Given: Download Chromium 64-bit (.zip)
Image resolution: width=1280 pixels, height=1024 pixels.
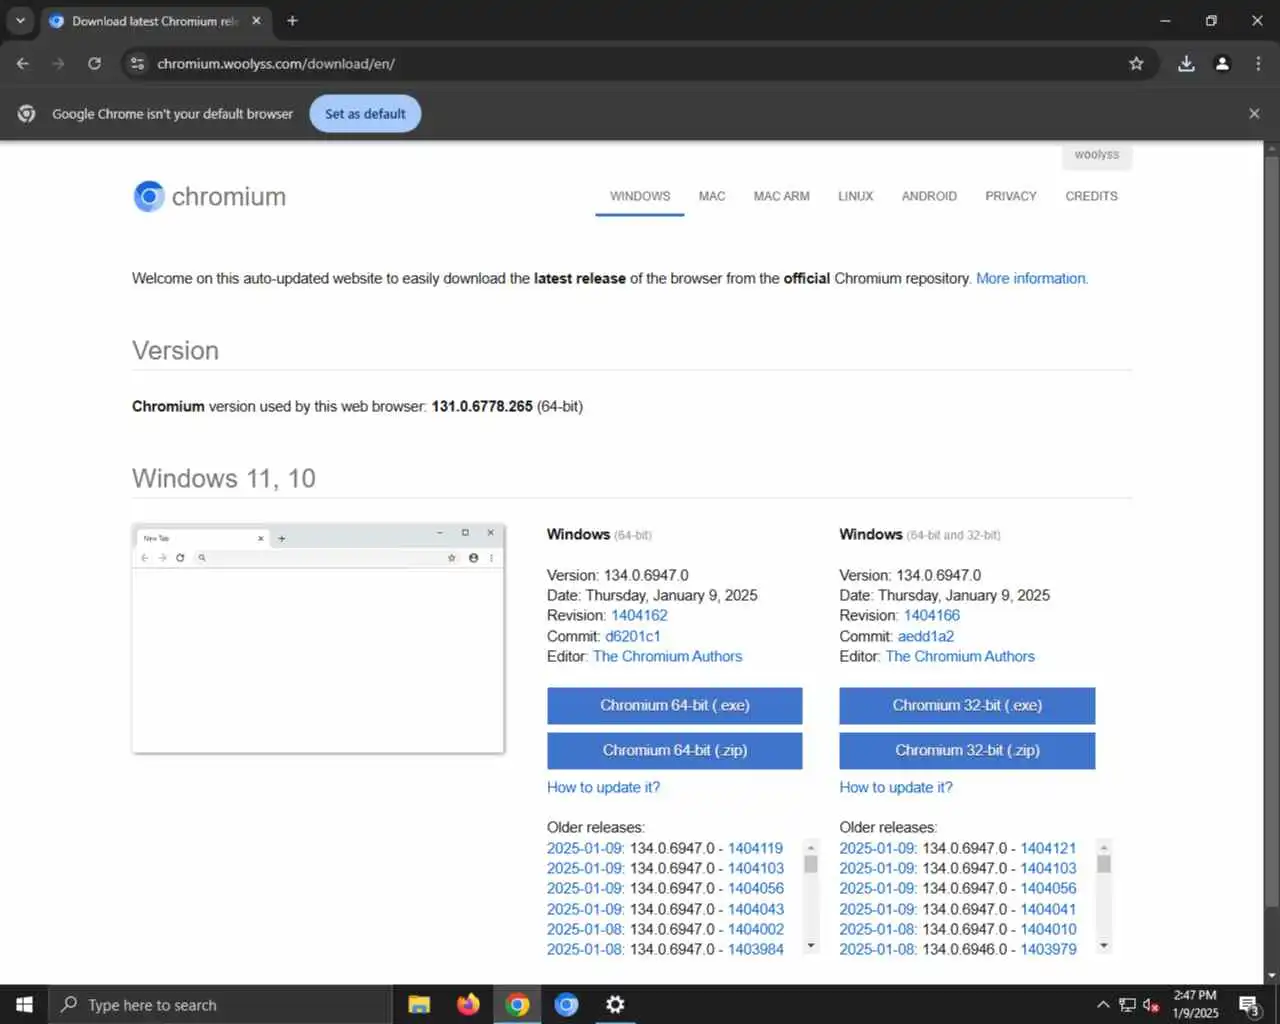Looking at the screenshot, I should point(674,750).
